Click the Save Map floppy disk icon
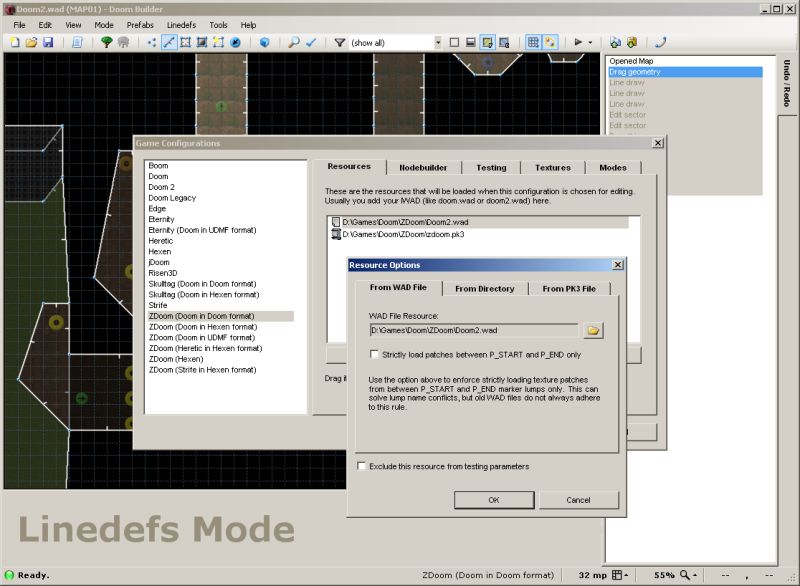 pyautogui.click(x=48, y=43)
